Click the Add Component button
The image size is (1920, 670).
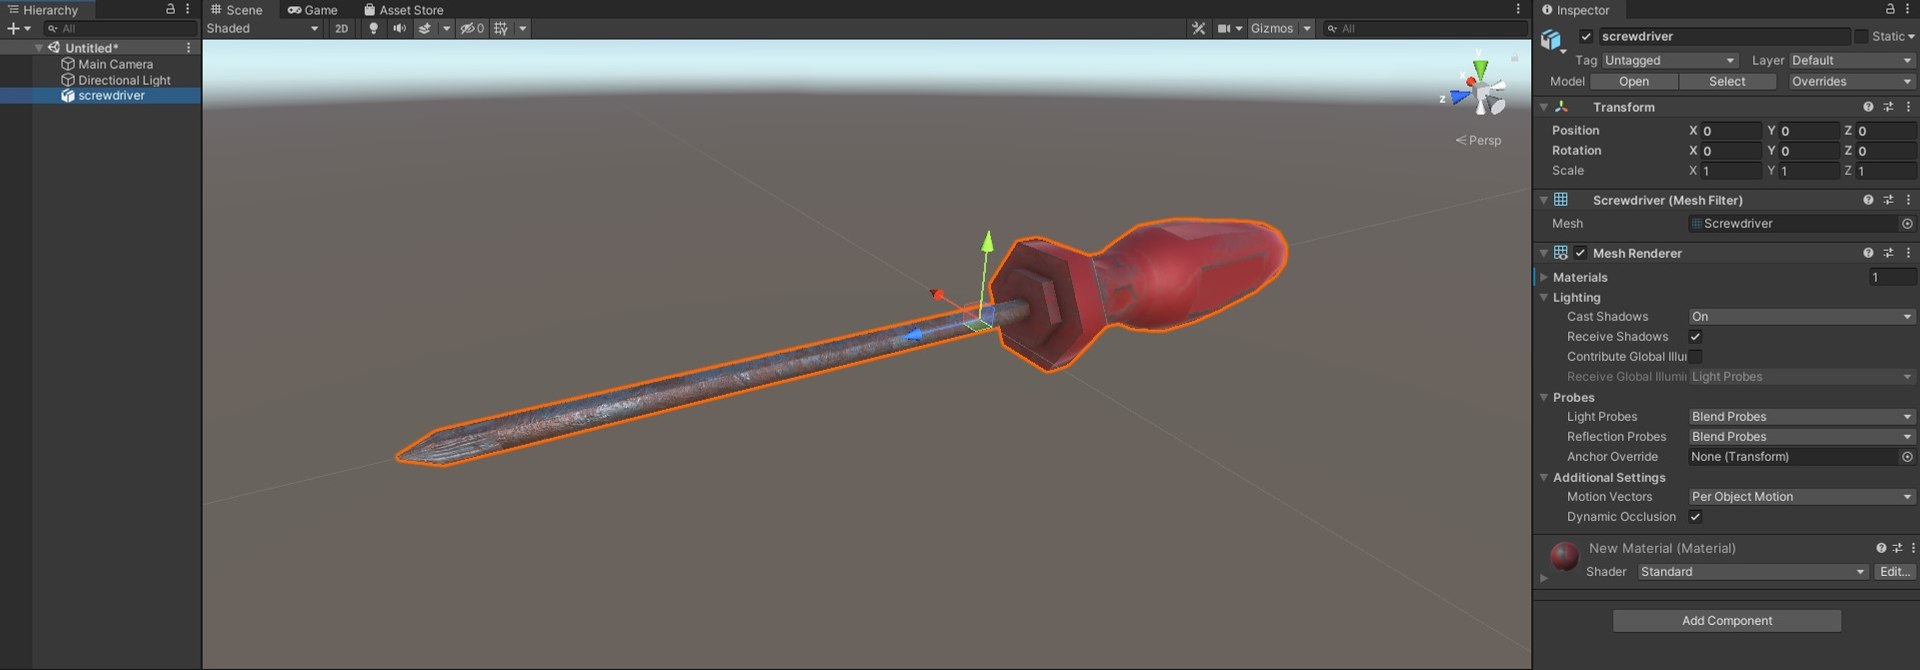click(1727, 621)
